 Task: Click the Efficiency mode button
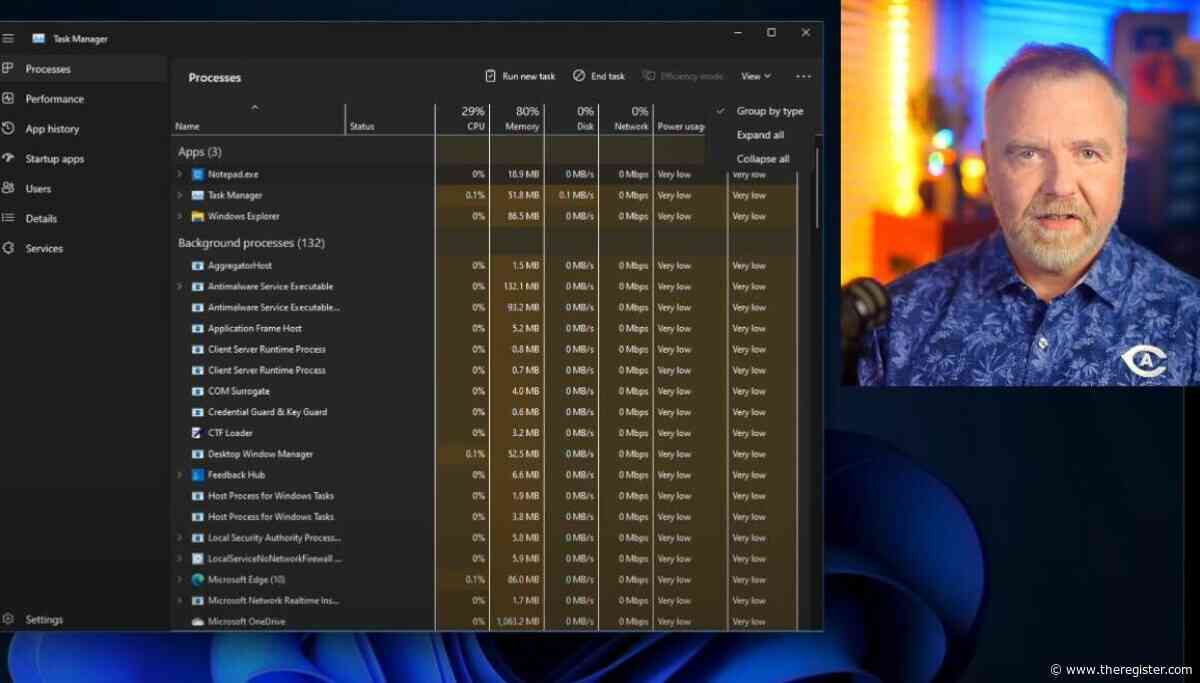(683, 76)
